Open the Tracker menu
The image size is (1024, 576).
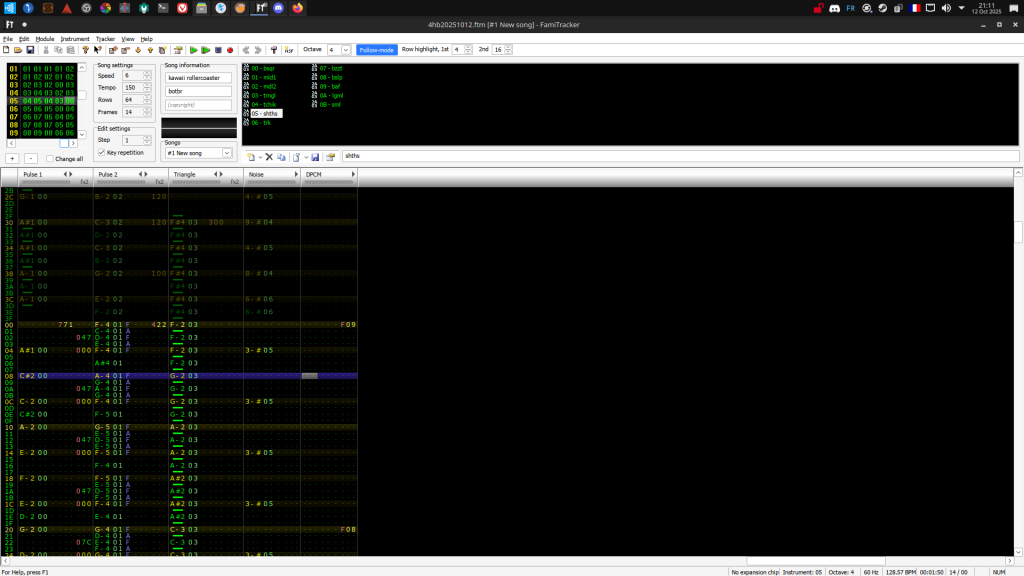105,38
